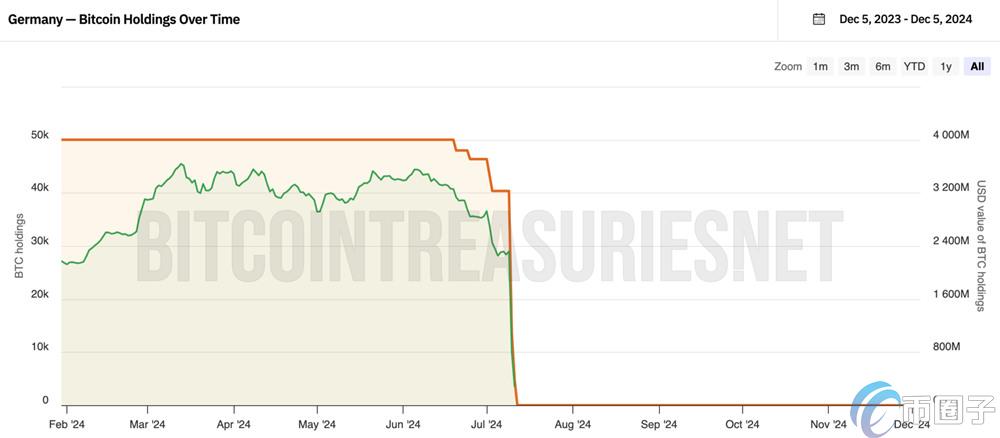Select the 1y zoom range

(945, 67)
